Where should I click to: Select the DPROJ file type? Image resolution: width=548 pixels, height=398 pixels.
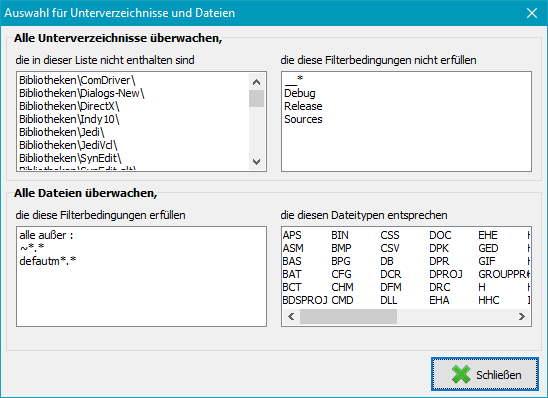coord(446,274)
